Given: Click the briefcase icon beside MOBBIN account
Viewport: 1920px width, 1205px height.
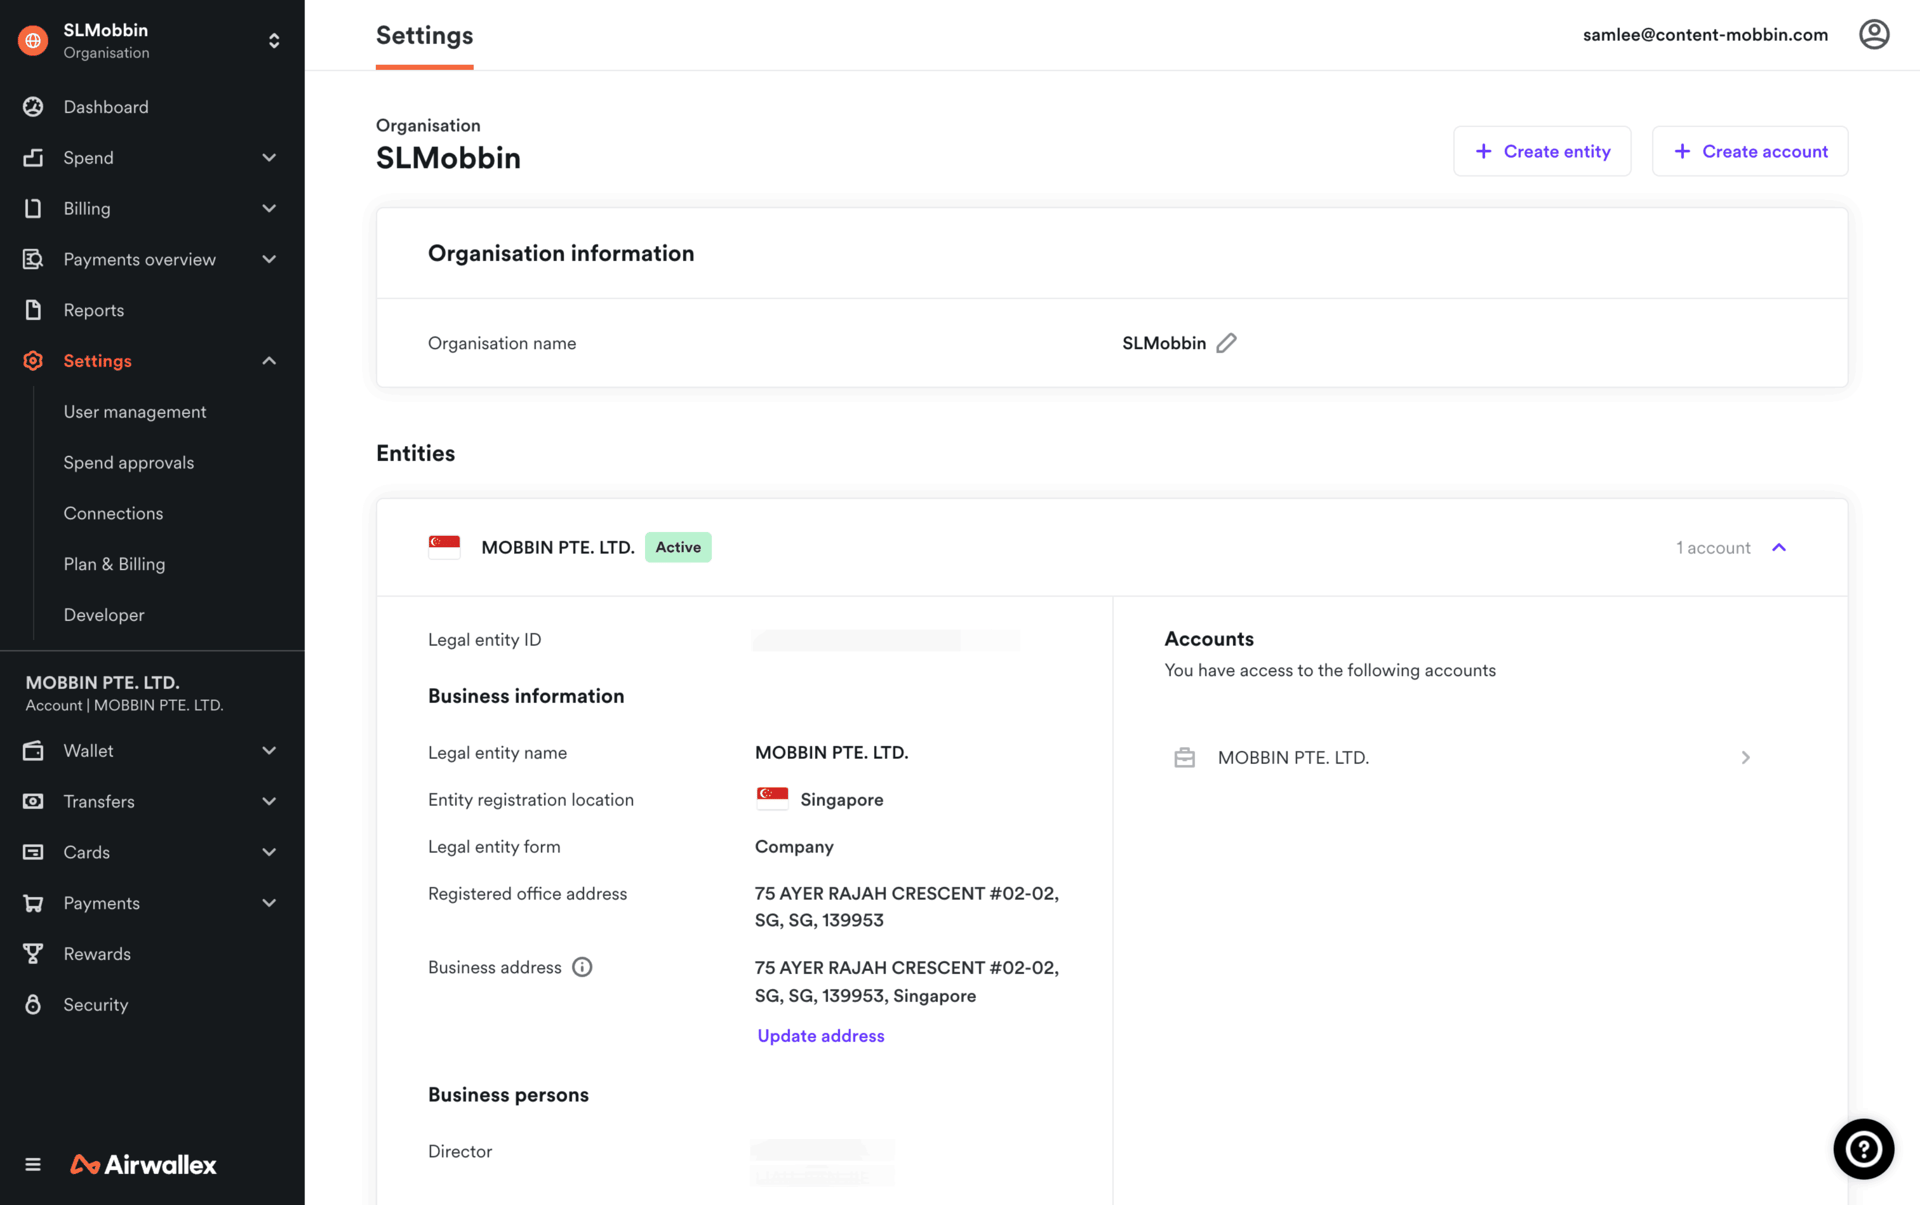Looking at the screenshot, I should point(1184,757).
